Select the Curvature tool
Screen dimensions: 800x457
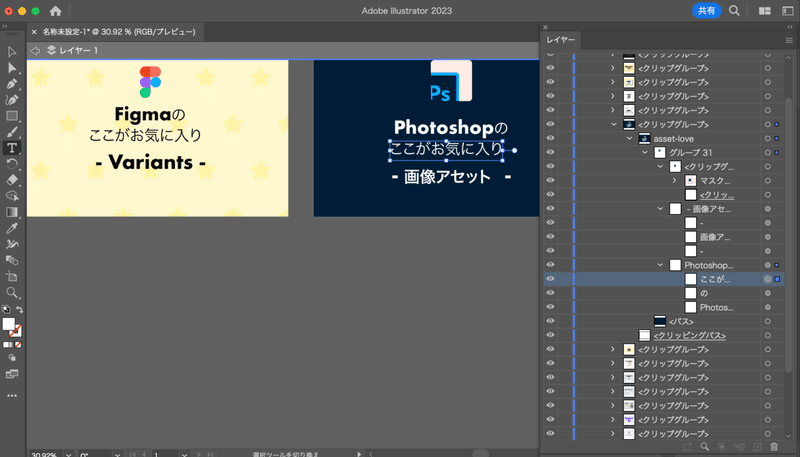click(12, 99)
